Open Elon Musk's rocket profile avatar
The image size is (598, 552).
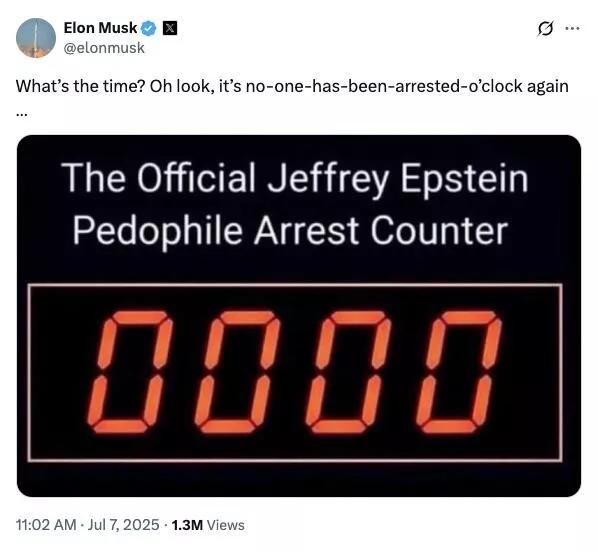(x=36, y=38)
